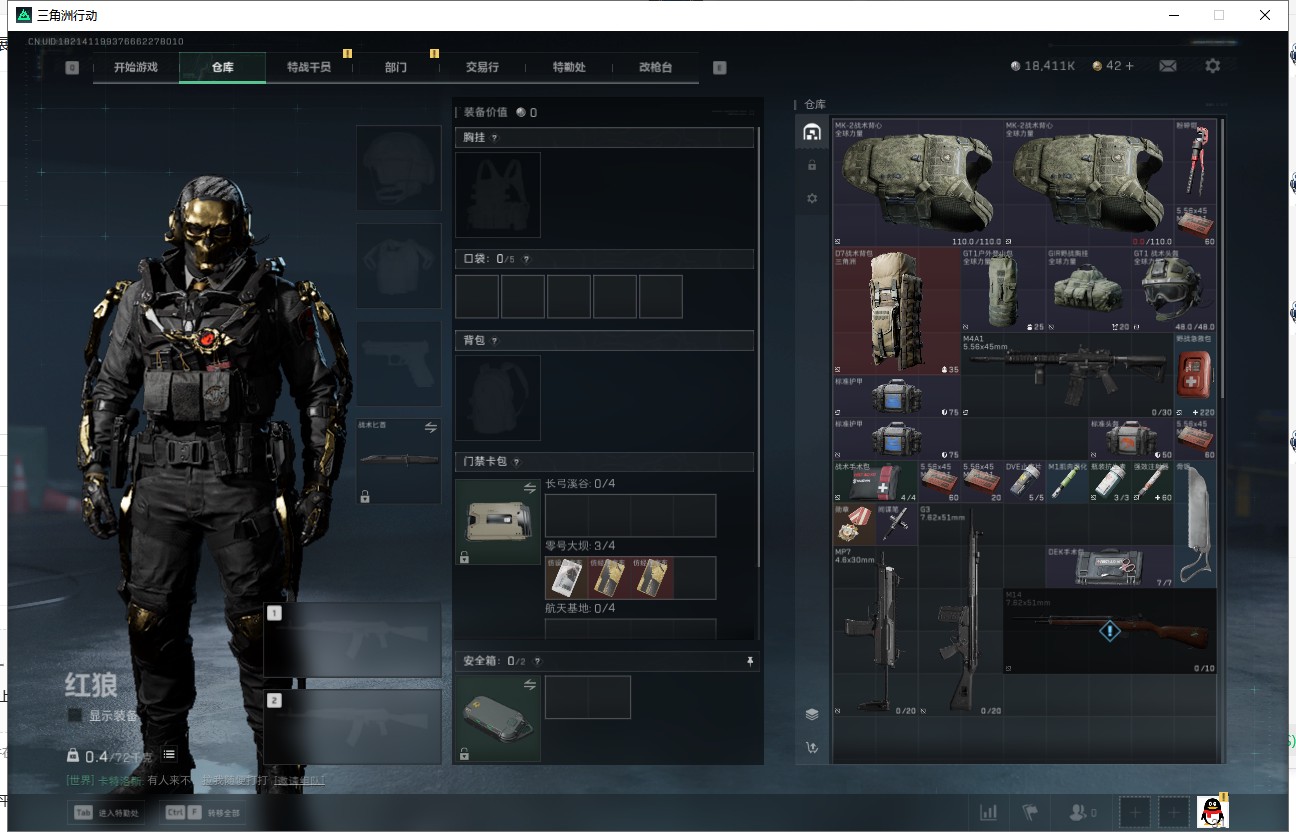Open help for 背包 section

(494, 341)
